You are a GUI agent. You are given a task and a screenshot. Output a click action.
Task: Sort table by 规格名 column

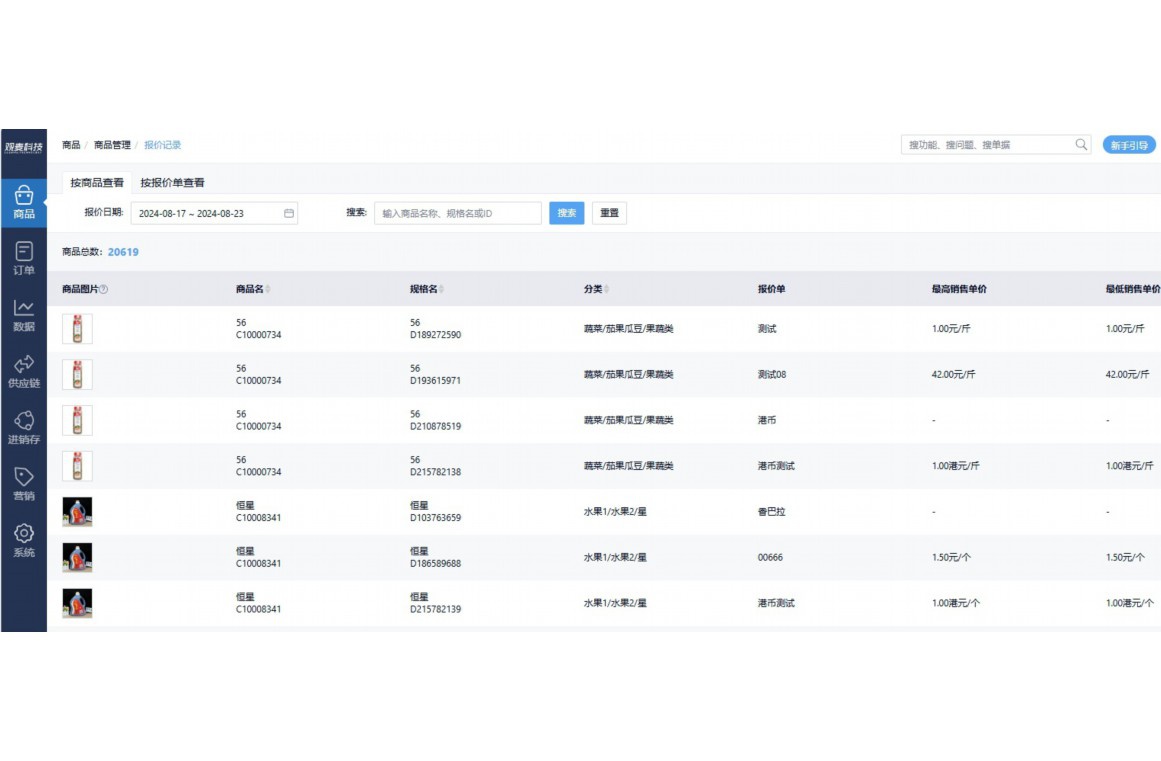(x=442, y=290)
